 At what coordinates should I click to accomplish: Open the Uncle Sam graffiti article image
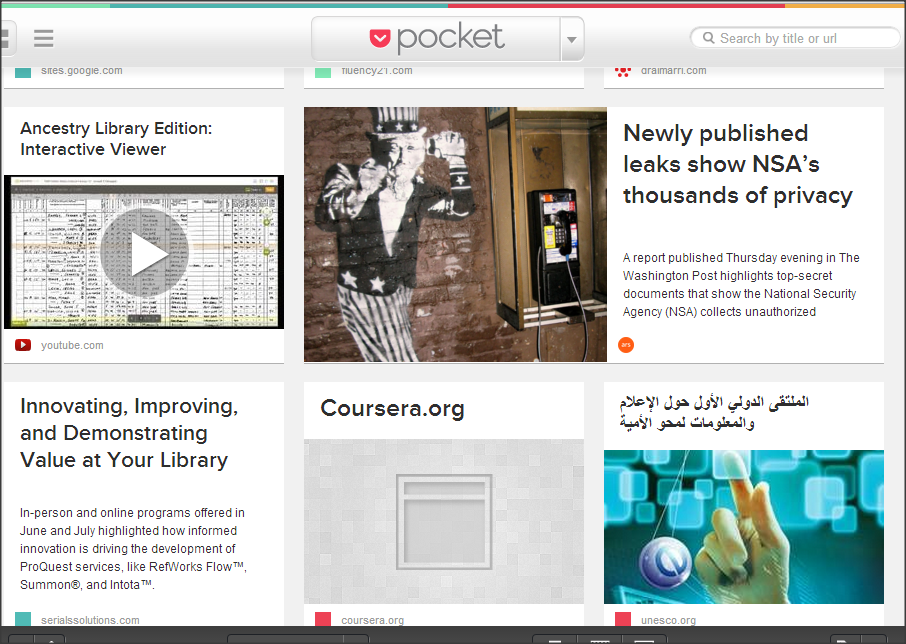tap(455, 234)
